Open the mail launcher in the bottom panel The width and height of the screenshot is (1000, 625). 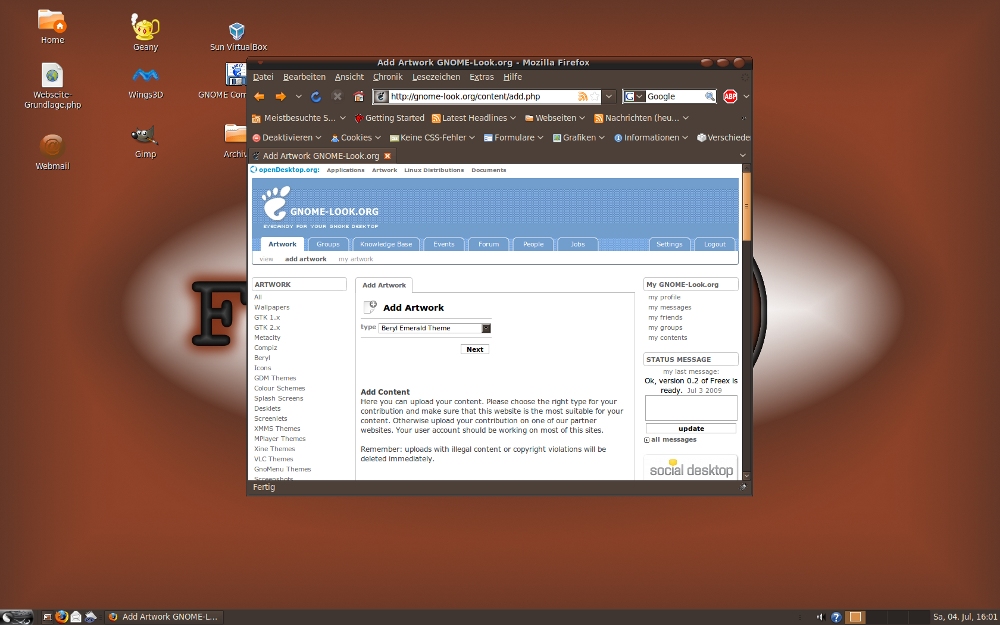point(76,617)
